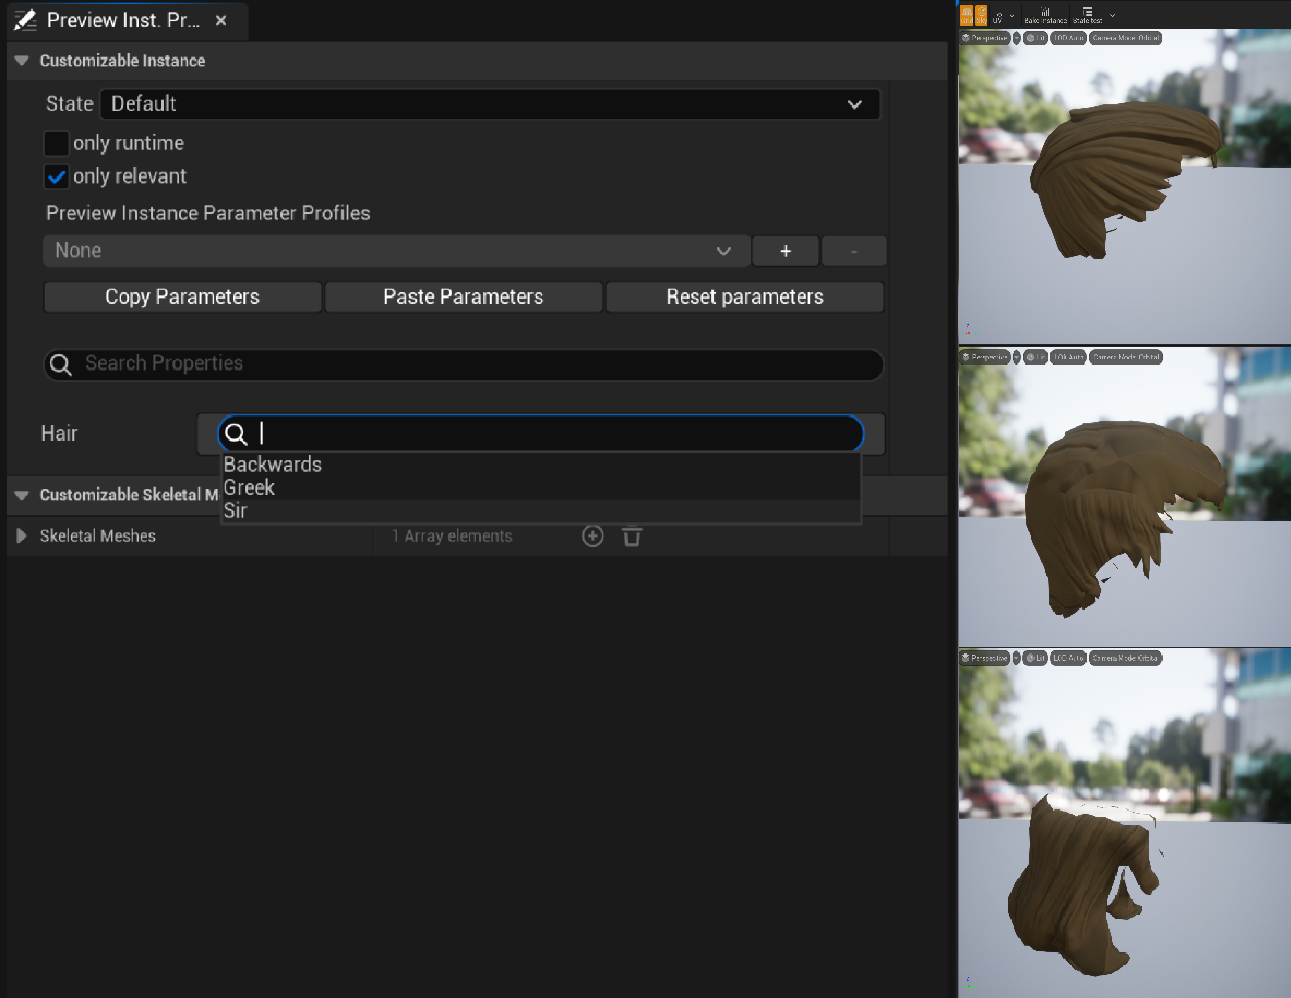Viewport: 1291px width, 998px height.
Task: Open Camera Mode Orbital in middle viewport
Action: [x=1126, y=357]
